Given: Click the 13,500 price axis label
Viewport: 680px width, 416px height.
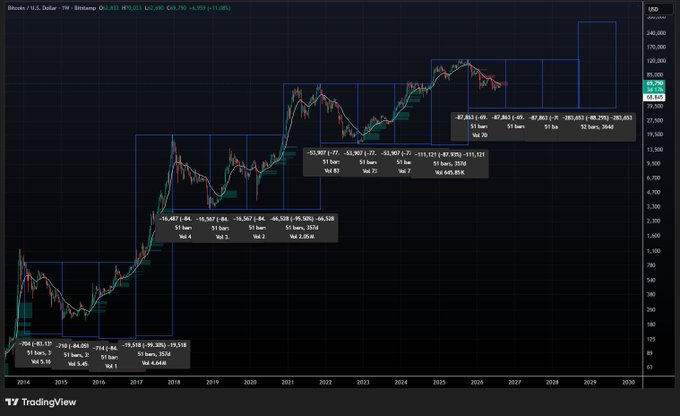Looking at the screenshot, I should point(655,150).
